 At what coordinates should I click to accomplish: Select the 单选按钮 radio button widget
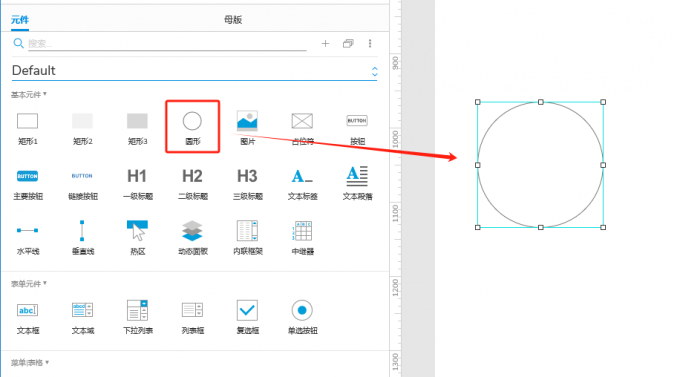coord(302,317)
